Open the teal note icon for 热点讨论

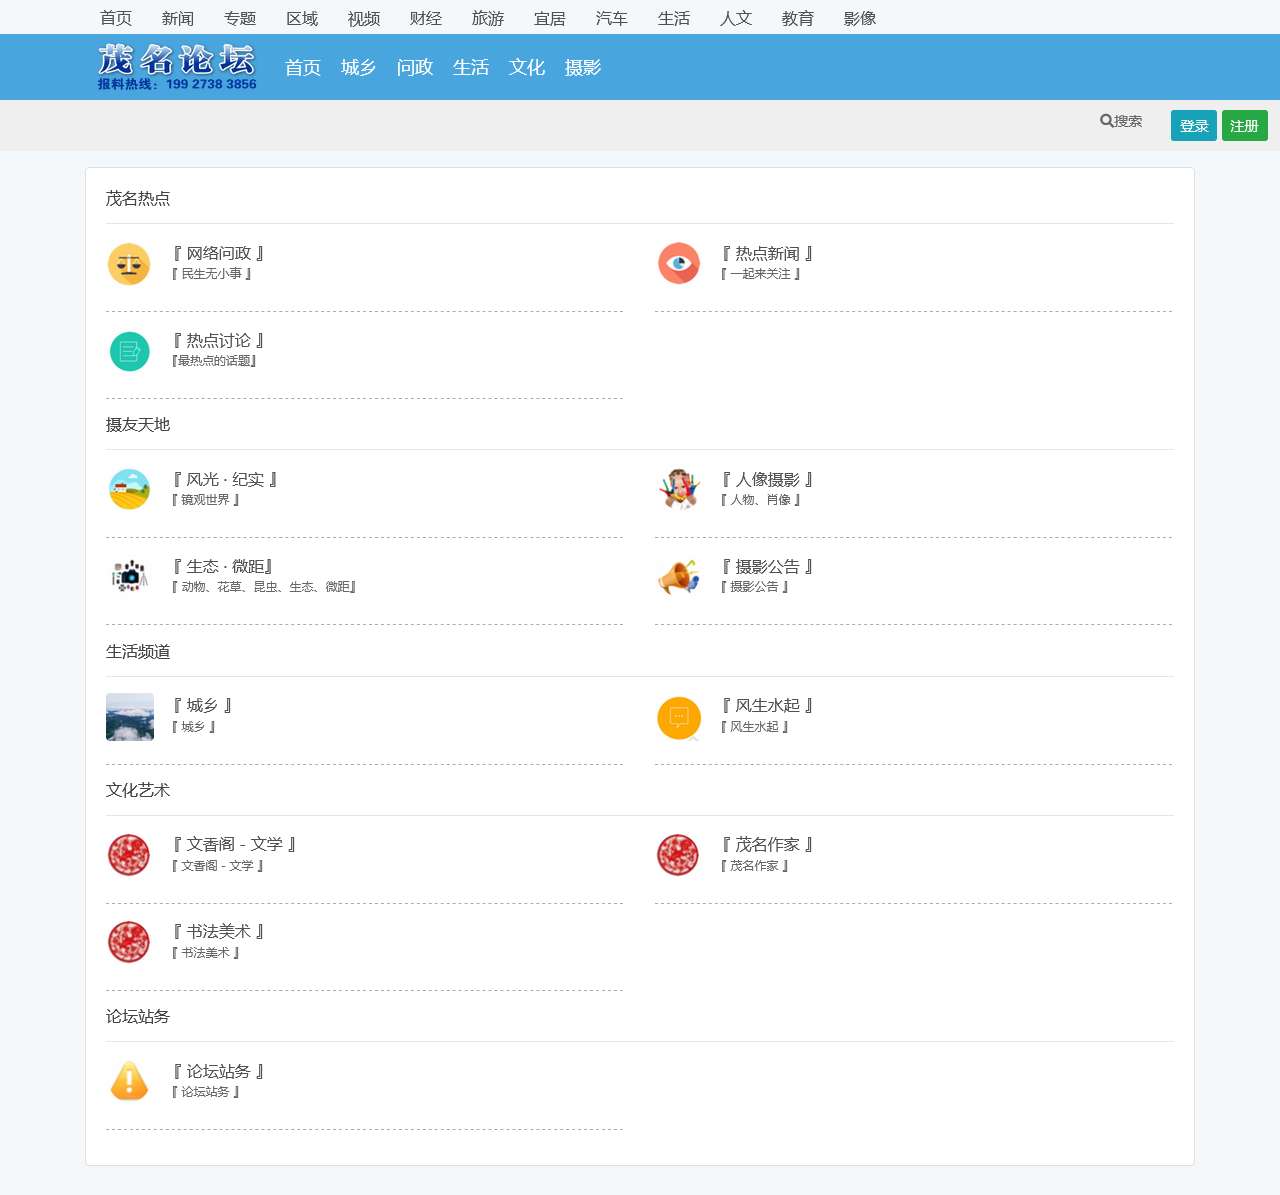point(129,351)
